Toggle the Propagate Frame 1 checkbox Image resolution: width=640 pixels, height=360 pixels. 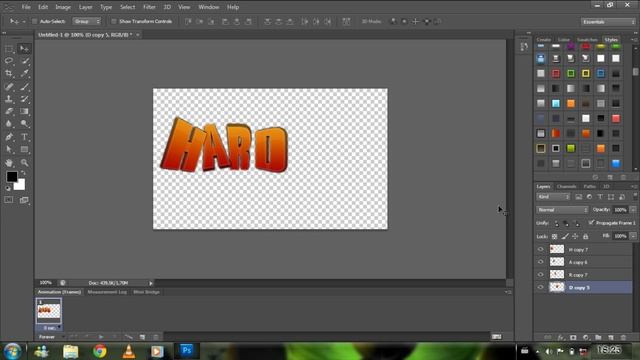591,222
